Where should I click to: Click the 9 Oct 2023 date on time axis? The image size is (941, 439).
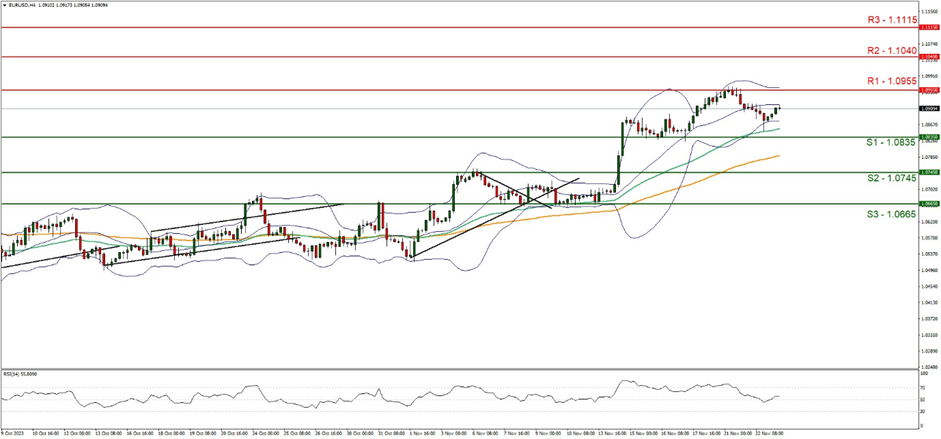click(x=14, y=433)
